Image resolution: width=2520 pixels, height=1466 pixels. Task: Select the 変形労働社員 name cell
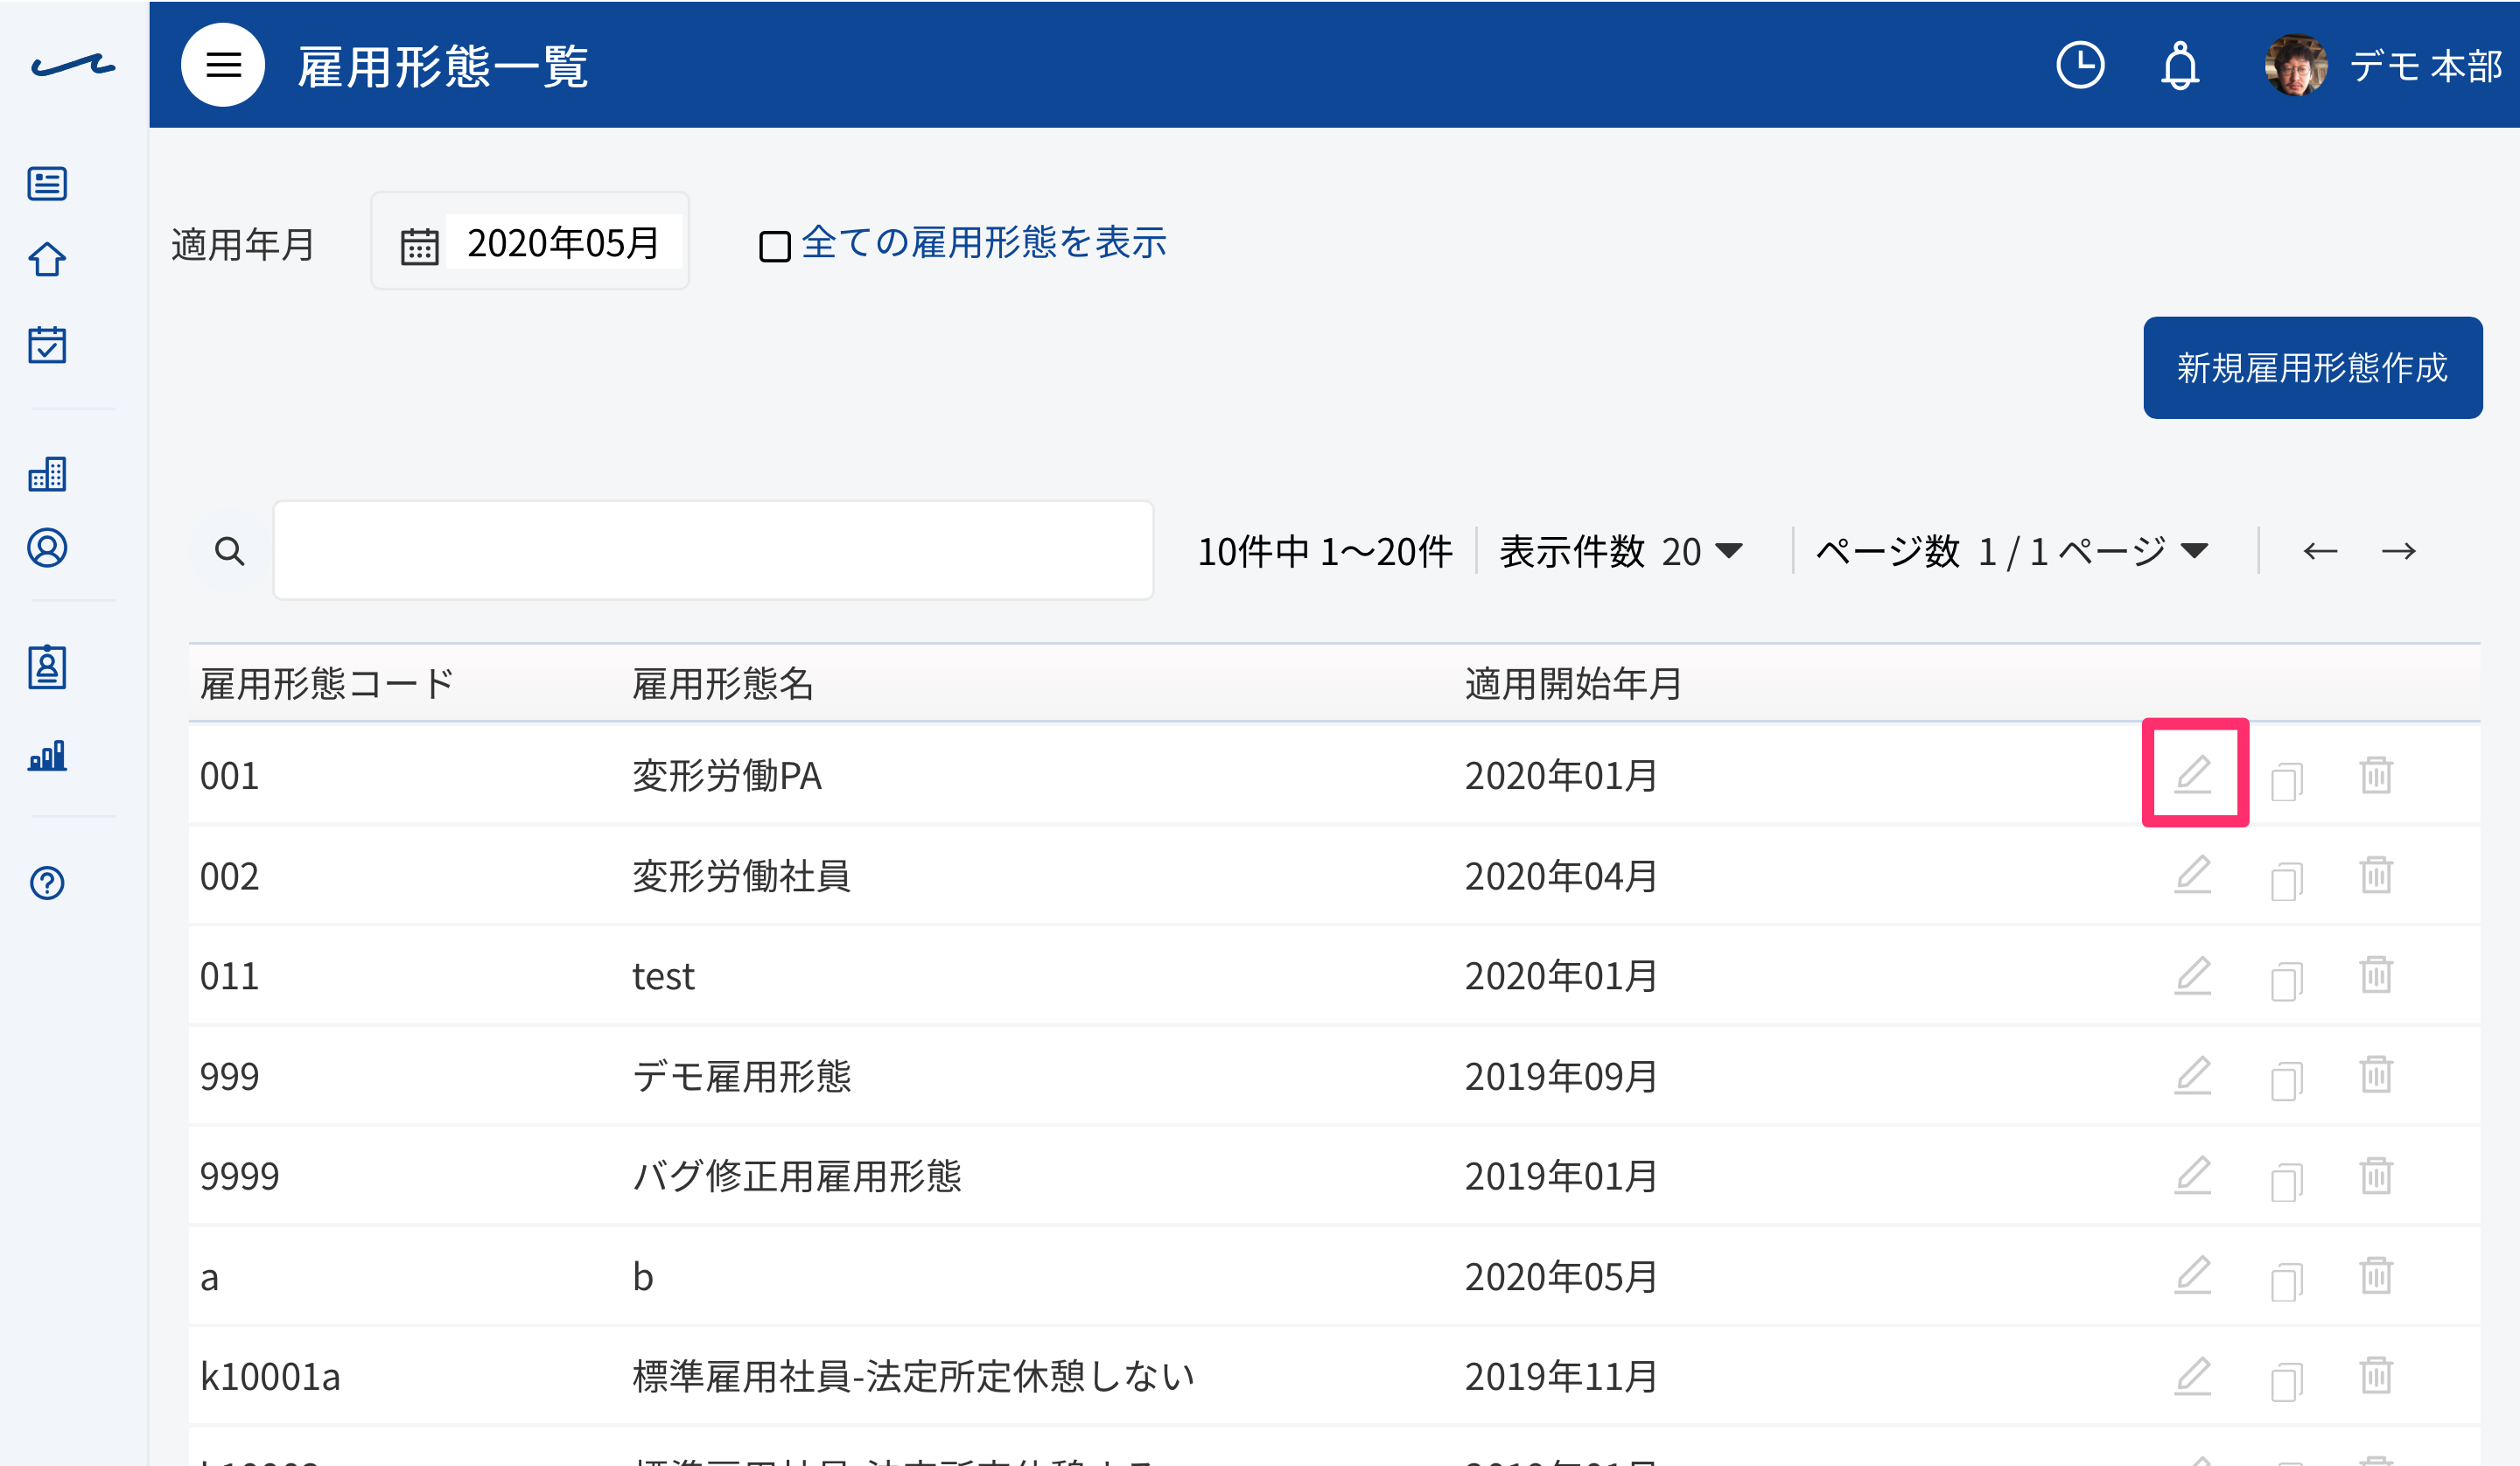coord(741,876)
